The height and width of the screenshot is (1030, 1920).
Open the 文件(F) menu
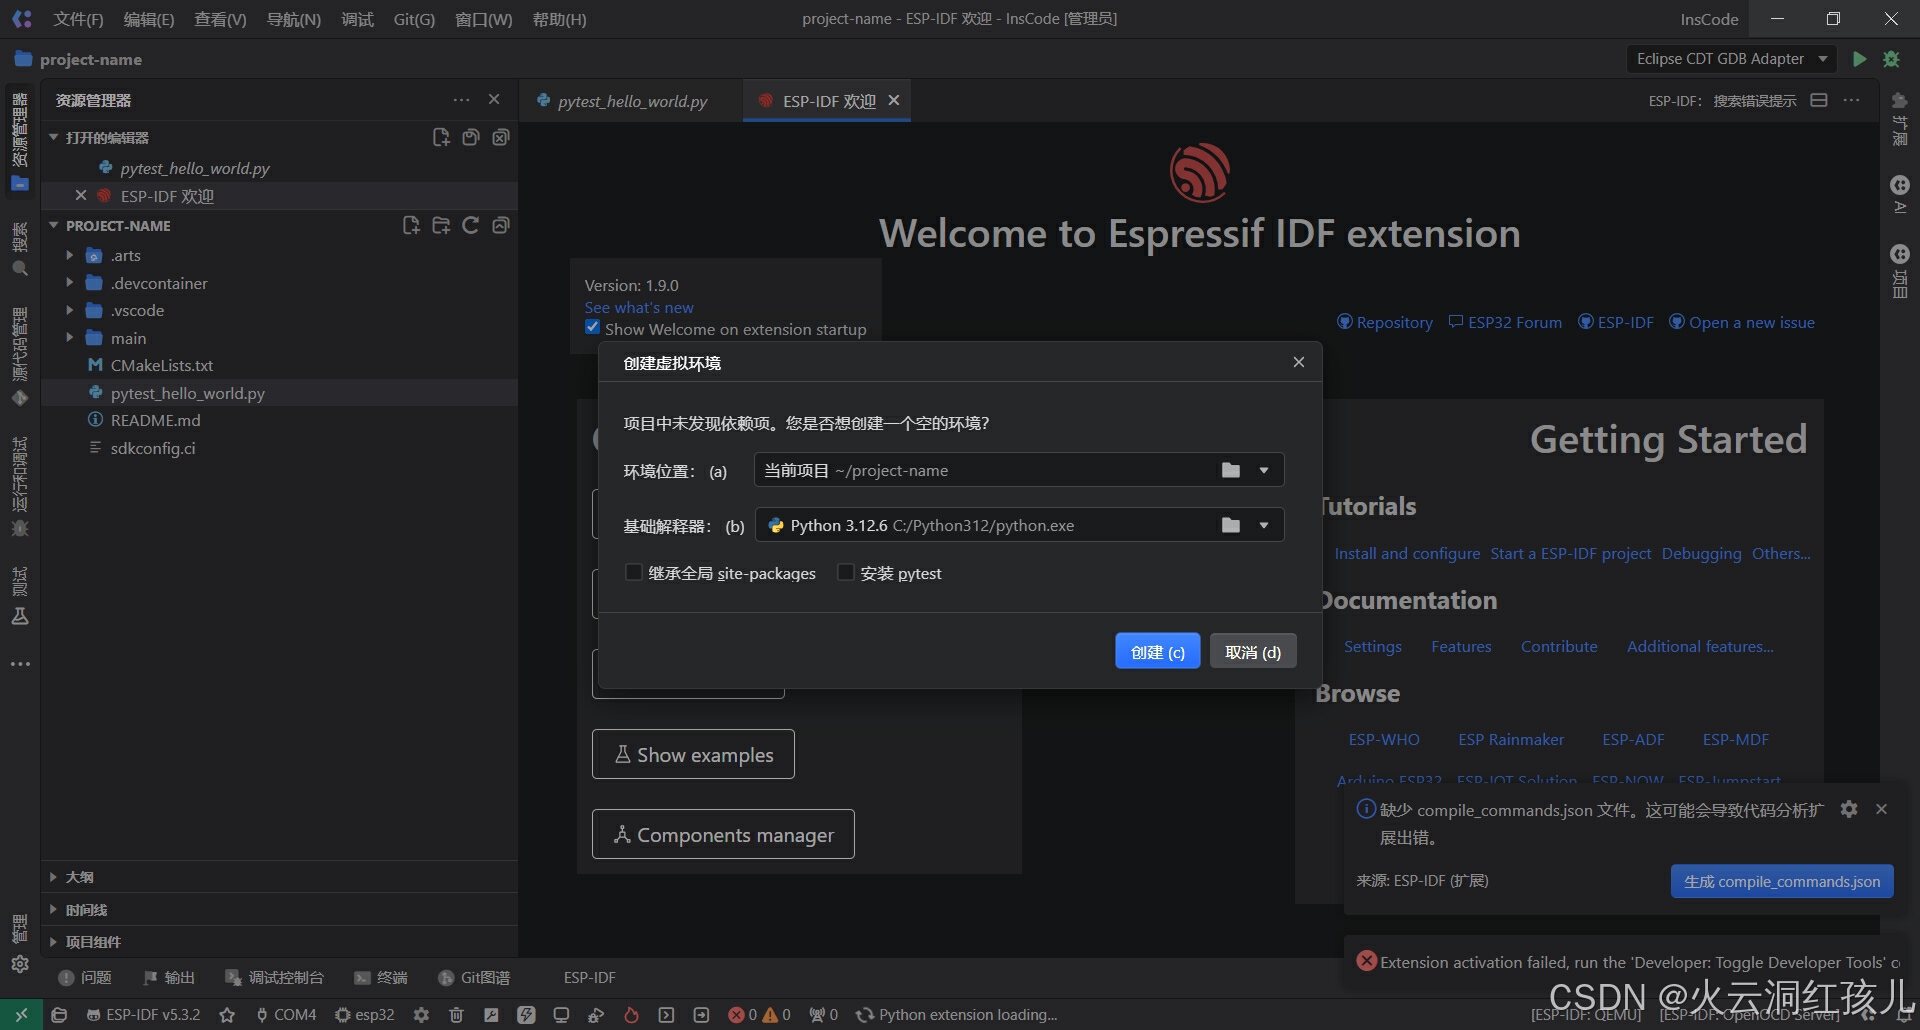78,19
